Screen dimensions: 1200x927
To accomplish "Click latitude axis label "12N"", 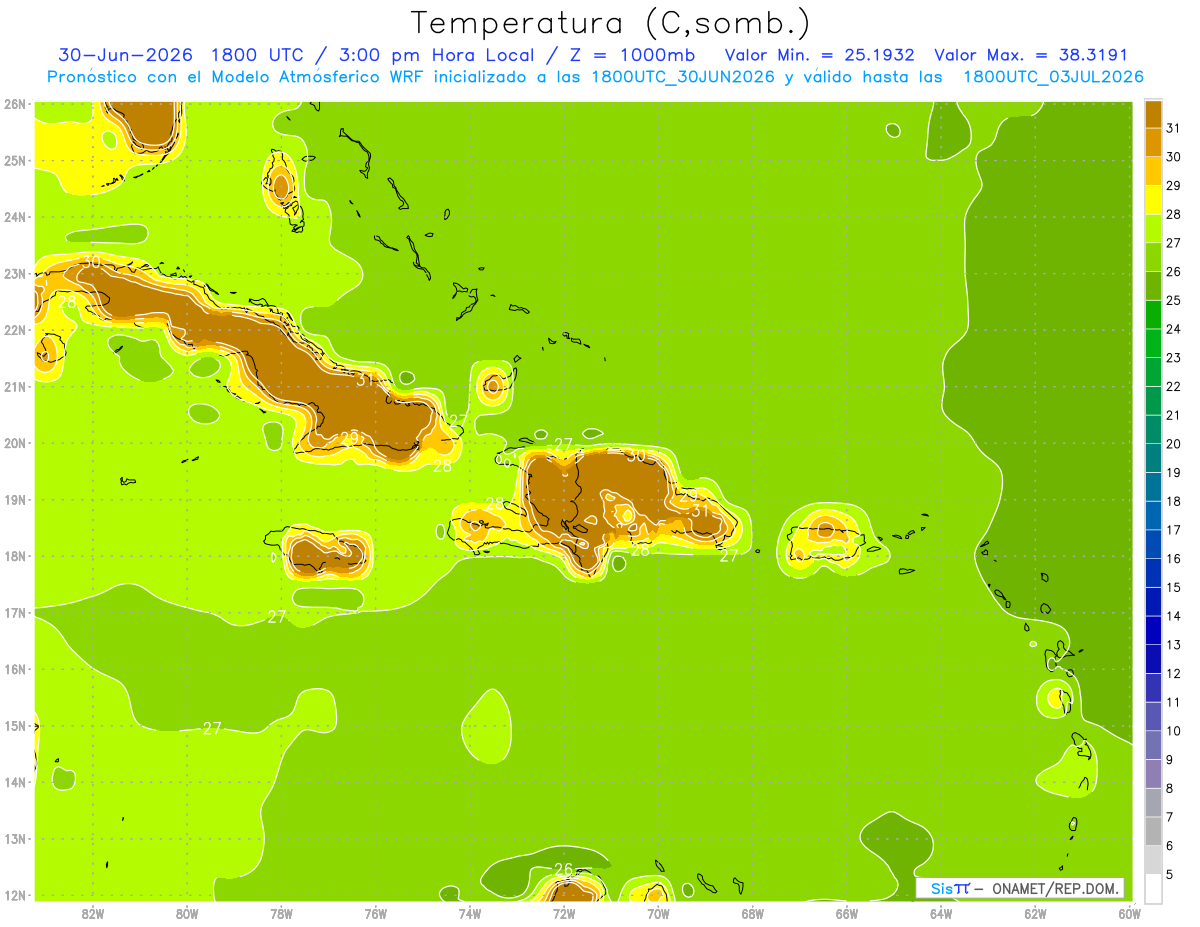I will pyautogui.click(x=14, y=895).
